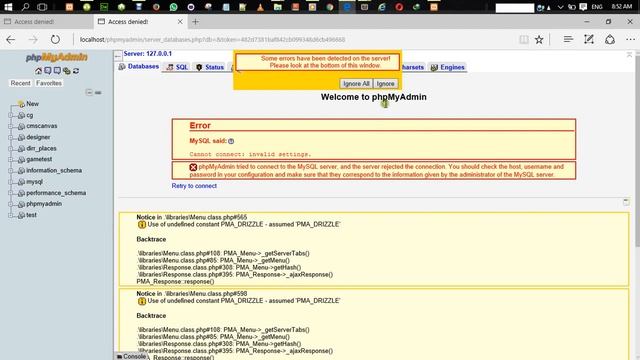Expand the mysql database node
640x360 pixels.
click(x=11, y=182)
